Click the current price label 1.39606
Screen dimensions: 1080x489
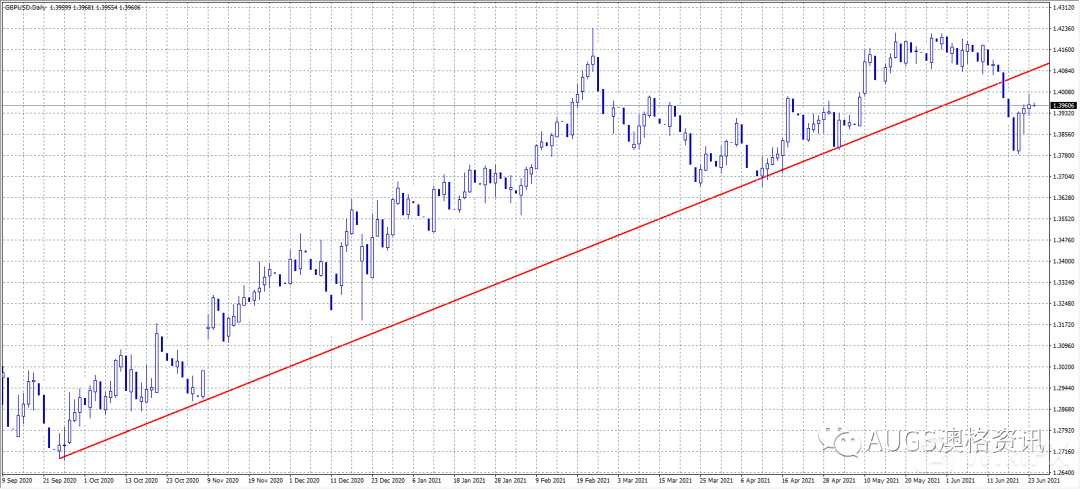(1064, 105)
